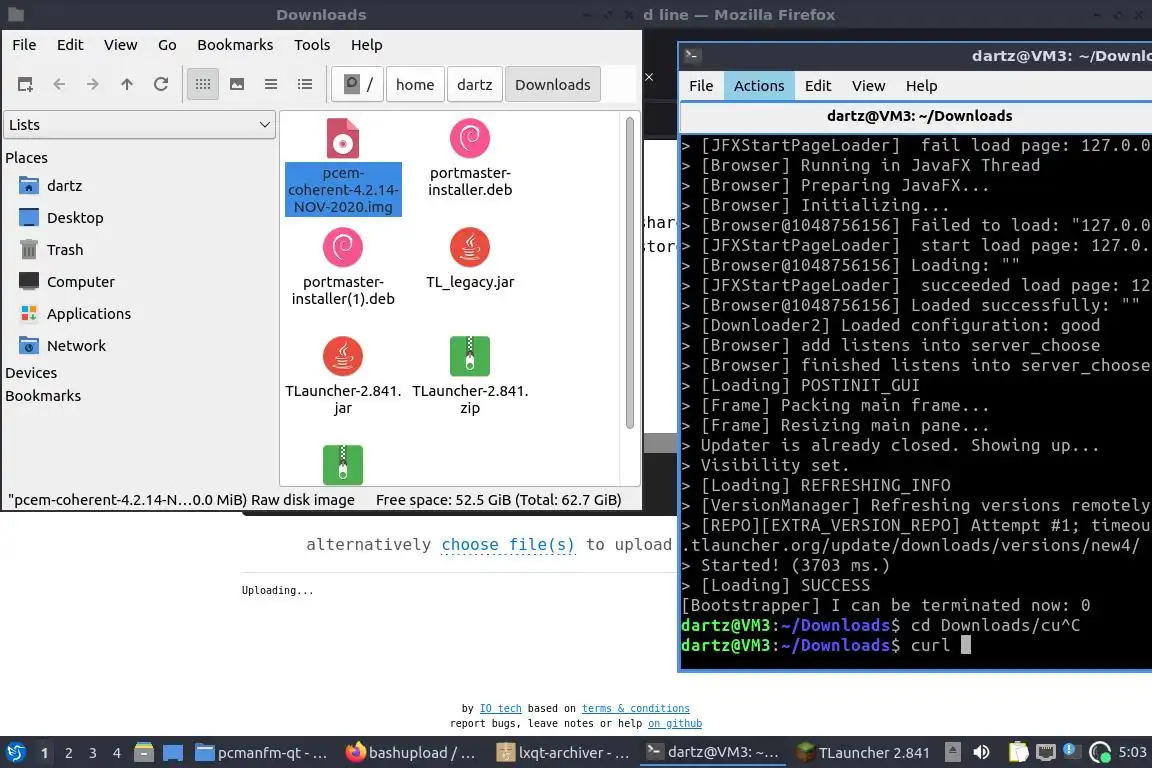
Task: Go back in the Downloads file manager
Action: 60,85
